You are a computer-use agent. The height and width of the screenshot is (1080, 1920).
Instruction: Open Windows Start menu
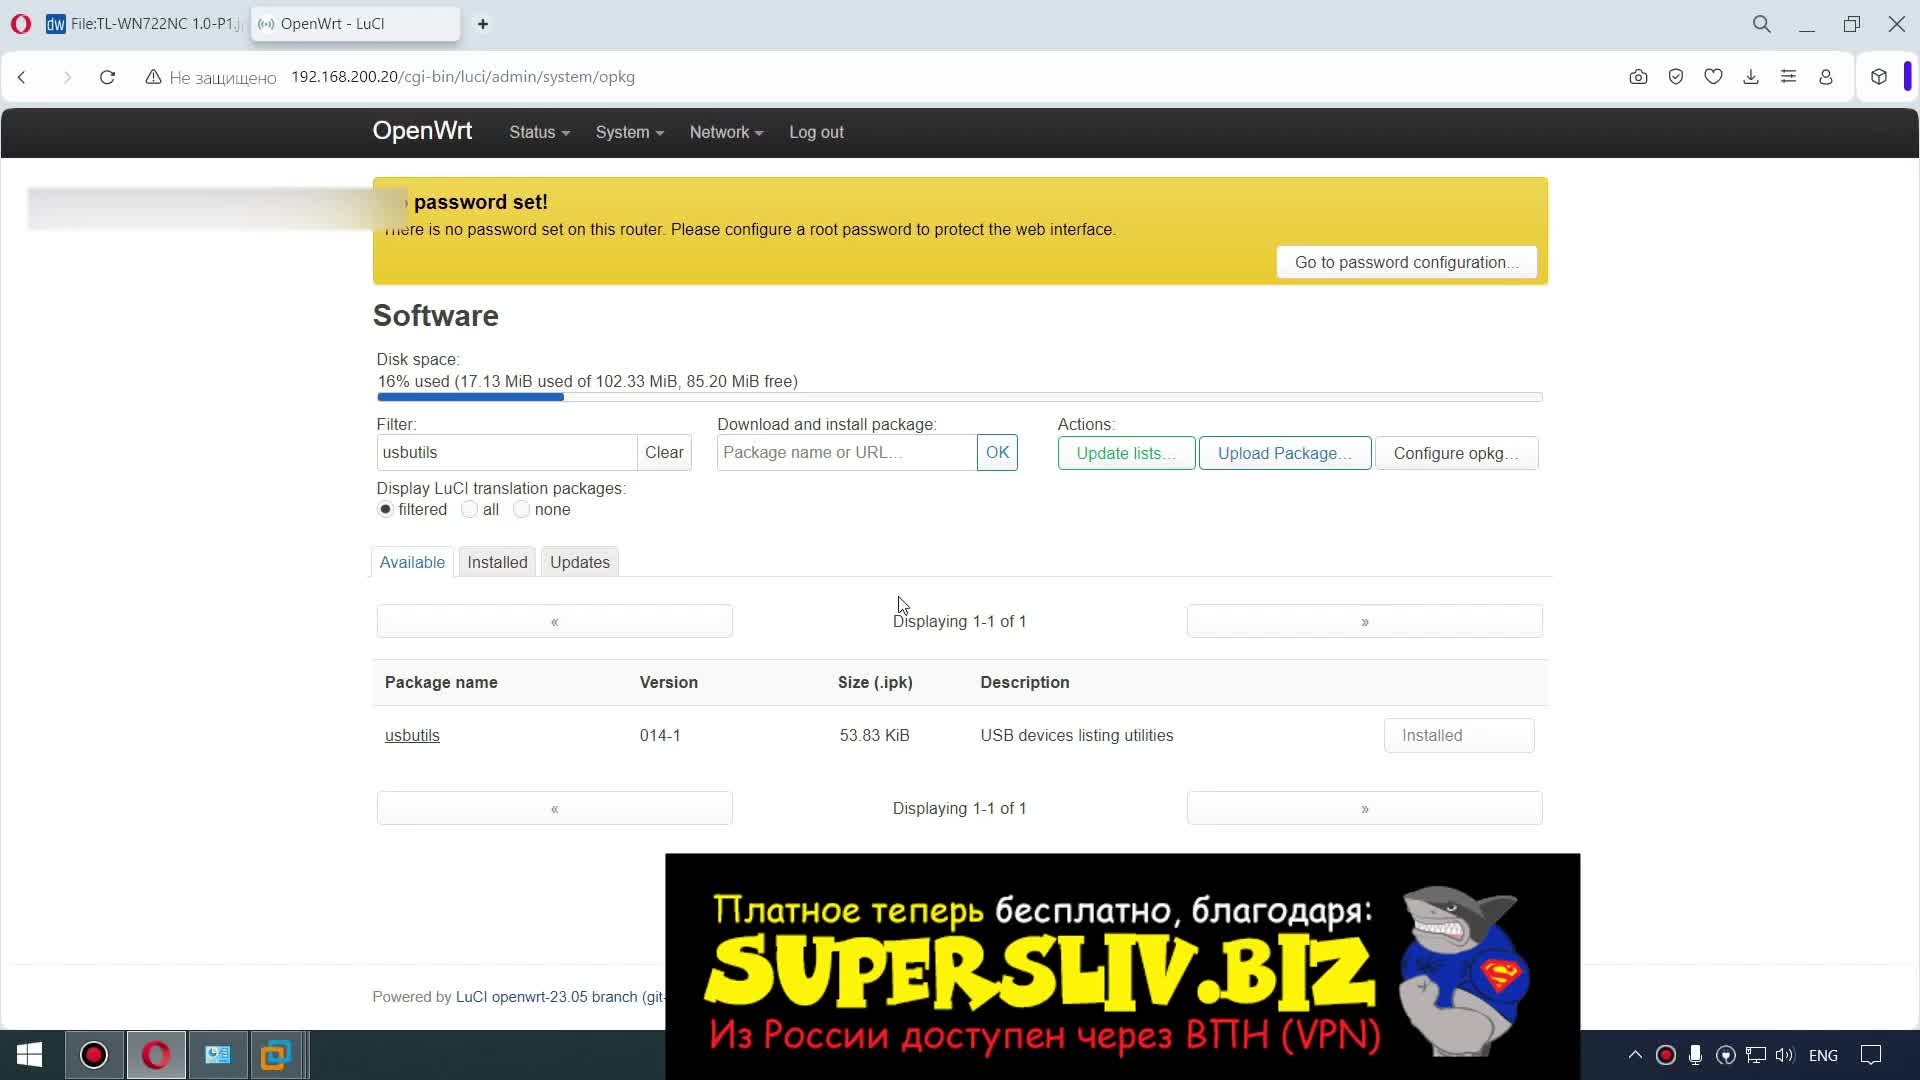29,1055
